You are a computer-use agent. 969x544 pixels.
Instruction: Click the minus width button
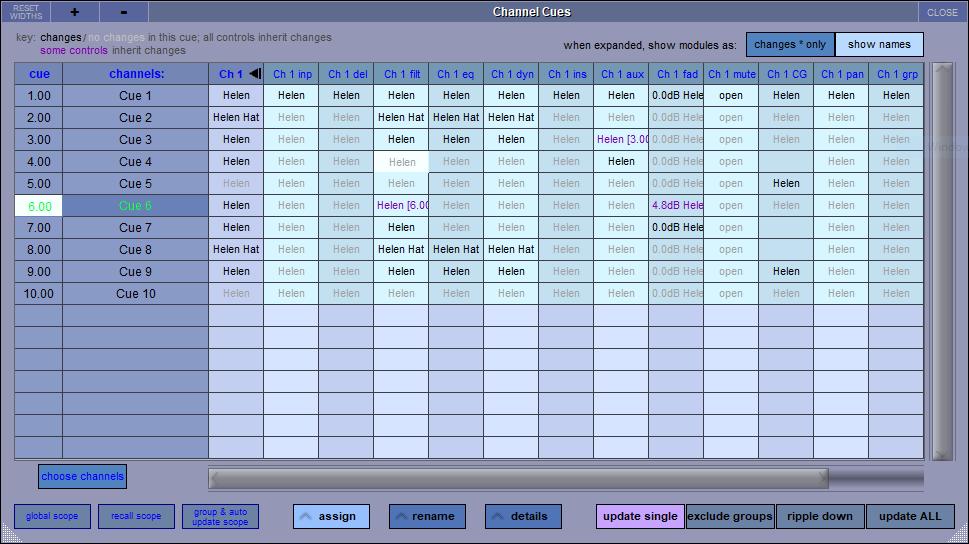pyautogui.click(x=124, y=12)
